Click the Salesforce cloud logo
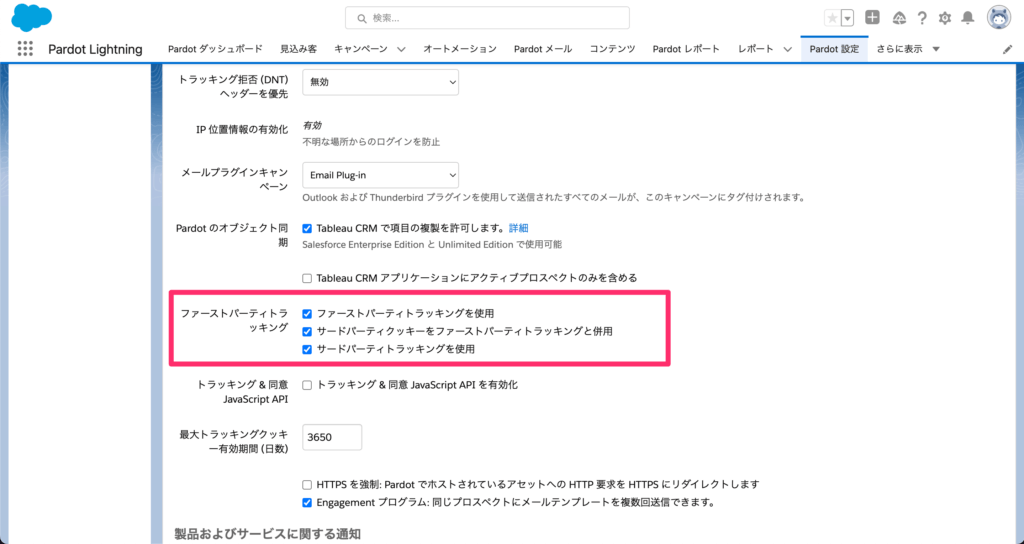This screenshot has width=1024, height=544. click(x=31, y=18)
